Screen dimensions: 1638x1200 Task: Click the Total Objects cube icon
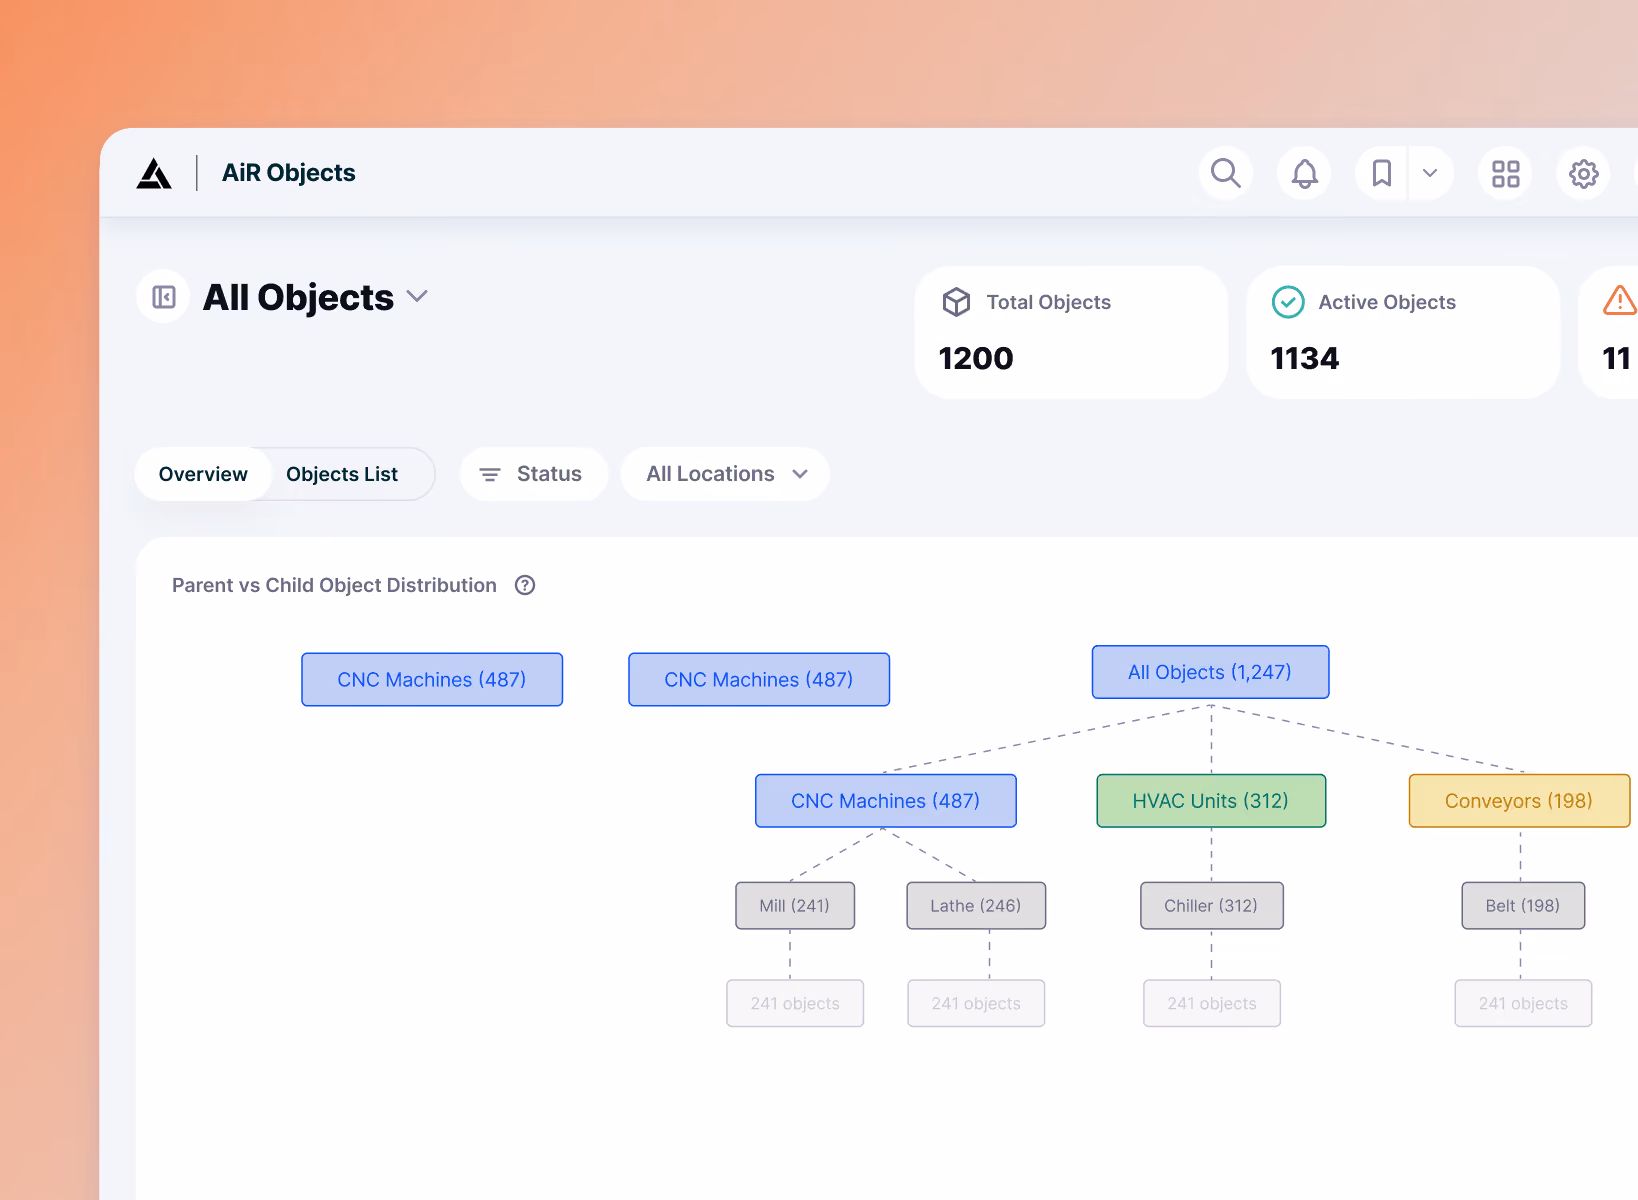956,302
